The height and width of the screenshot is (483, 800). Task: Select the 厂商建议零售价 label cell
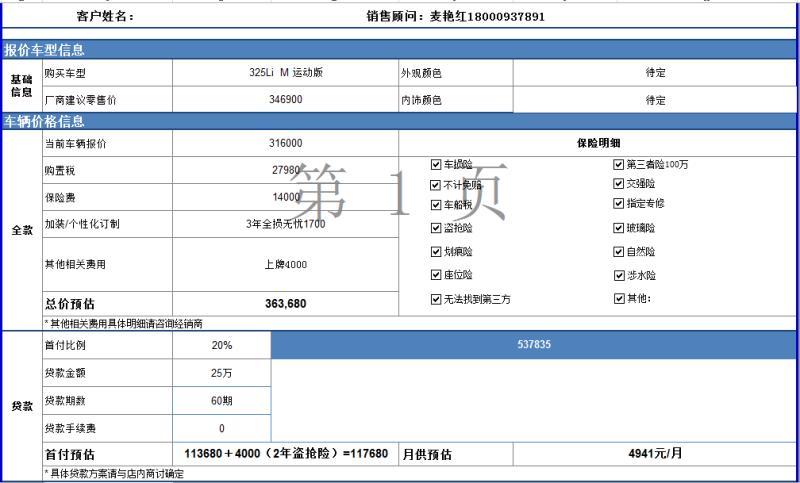pyautogui.click(x=108, y=99)
